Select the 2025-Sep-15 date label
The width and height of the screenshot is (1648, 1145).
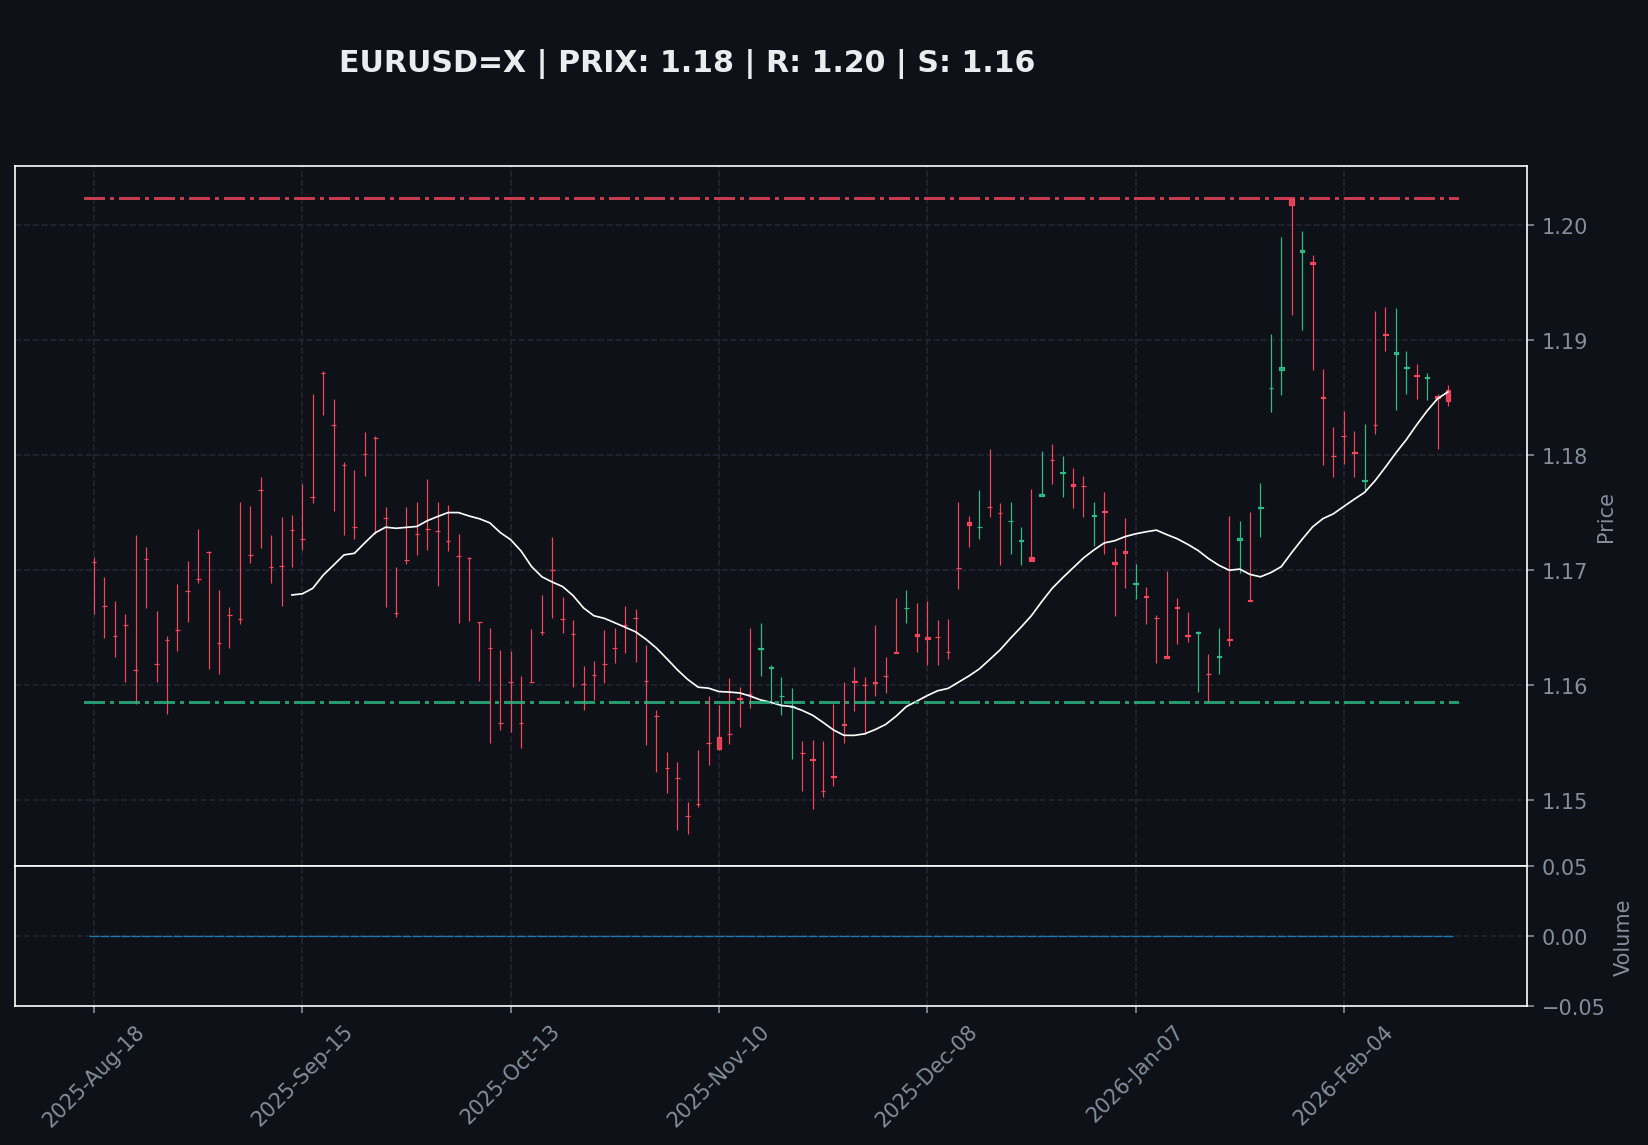(x=301, y=1075)
